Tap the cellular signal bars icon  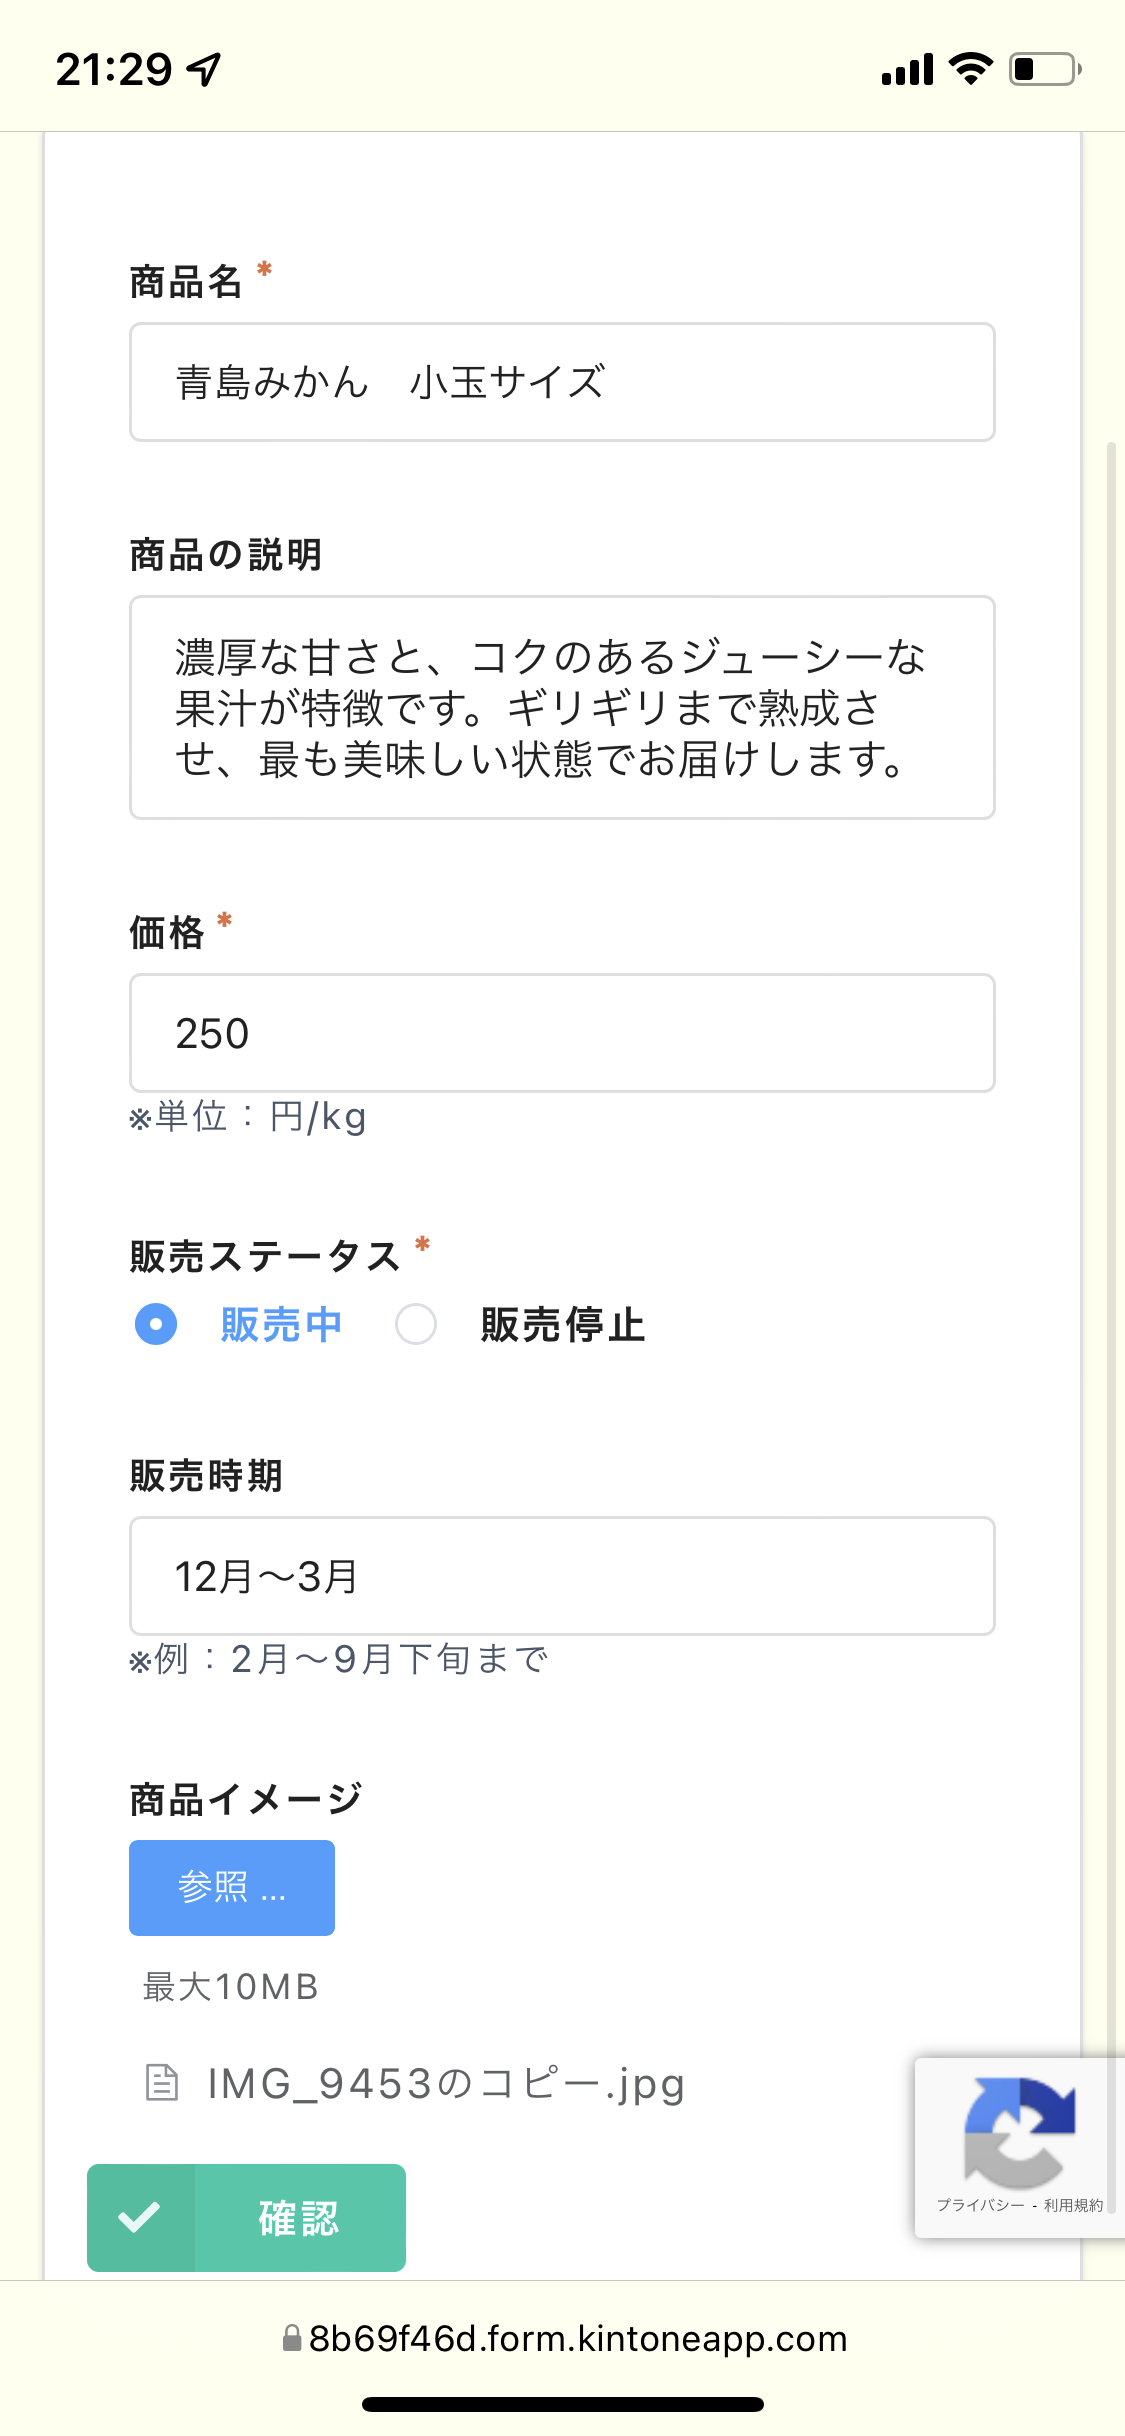[907, 70]
